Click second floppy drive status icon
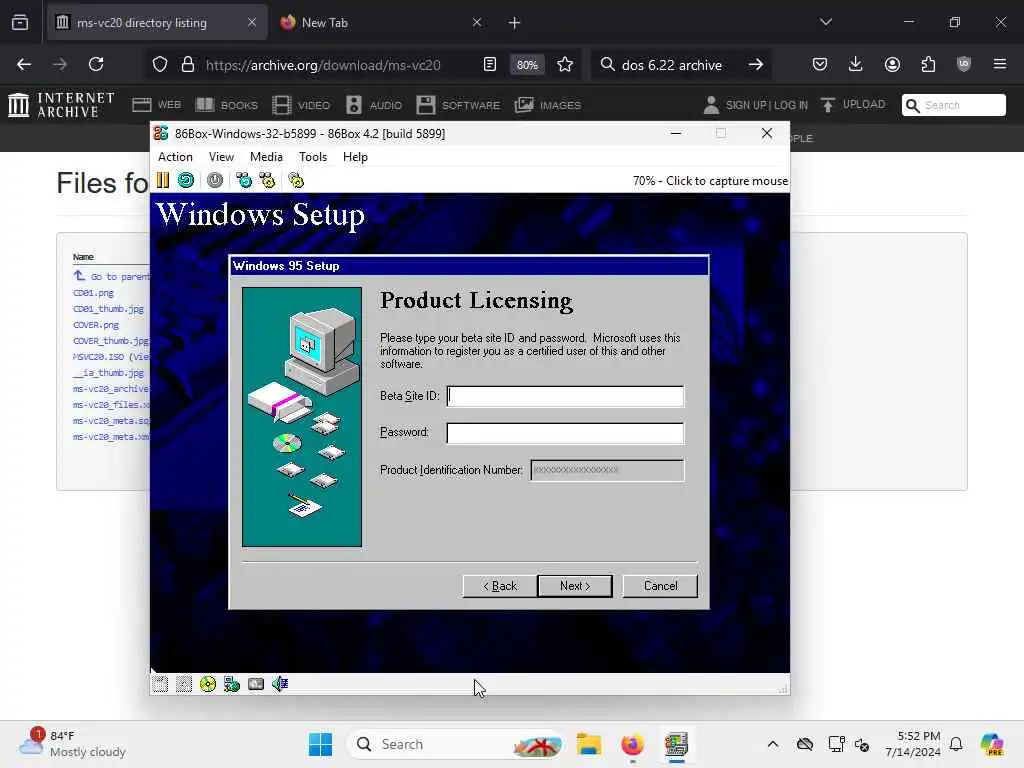The height and width of the screenshot is (768, 1024). (184, 684)
